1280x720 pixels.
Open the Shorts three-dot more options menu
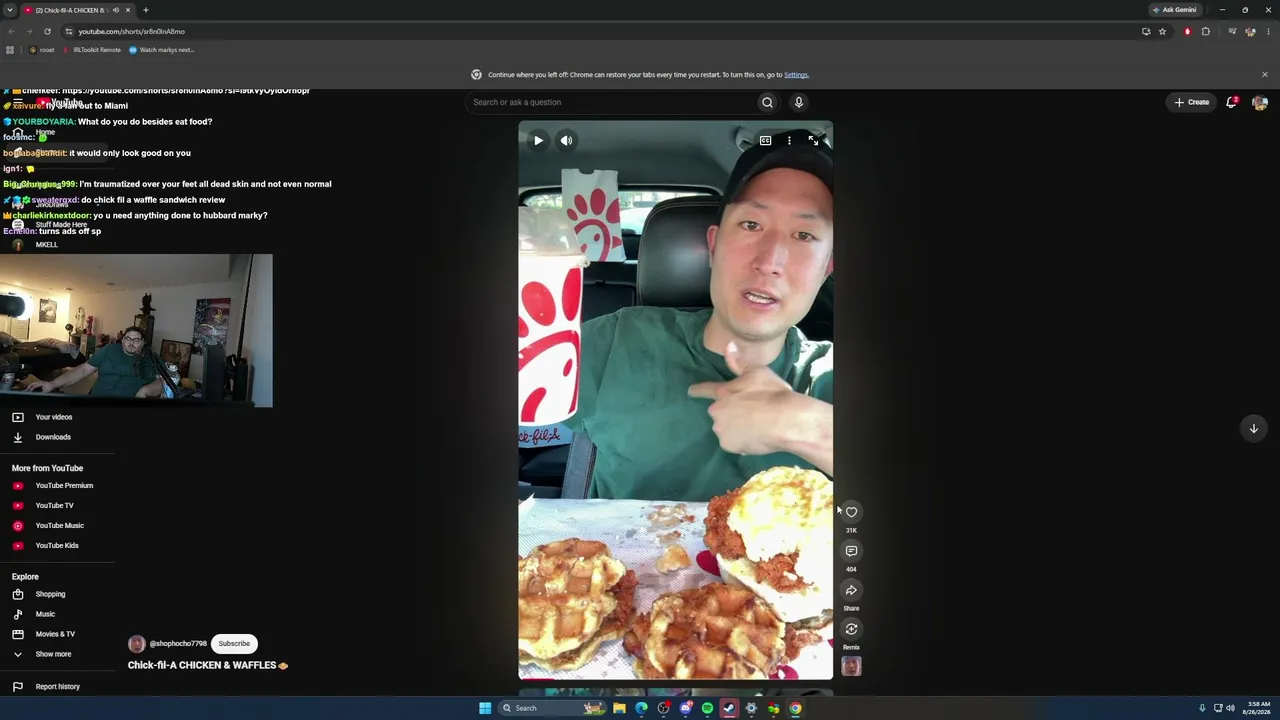[789, 141]
